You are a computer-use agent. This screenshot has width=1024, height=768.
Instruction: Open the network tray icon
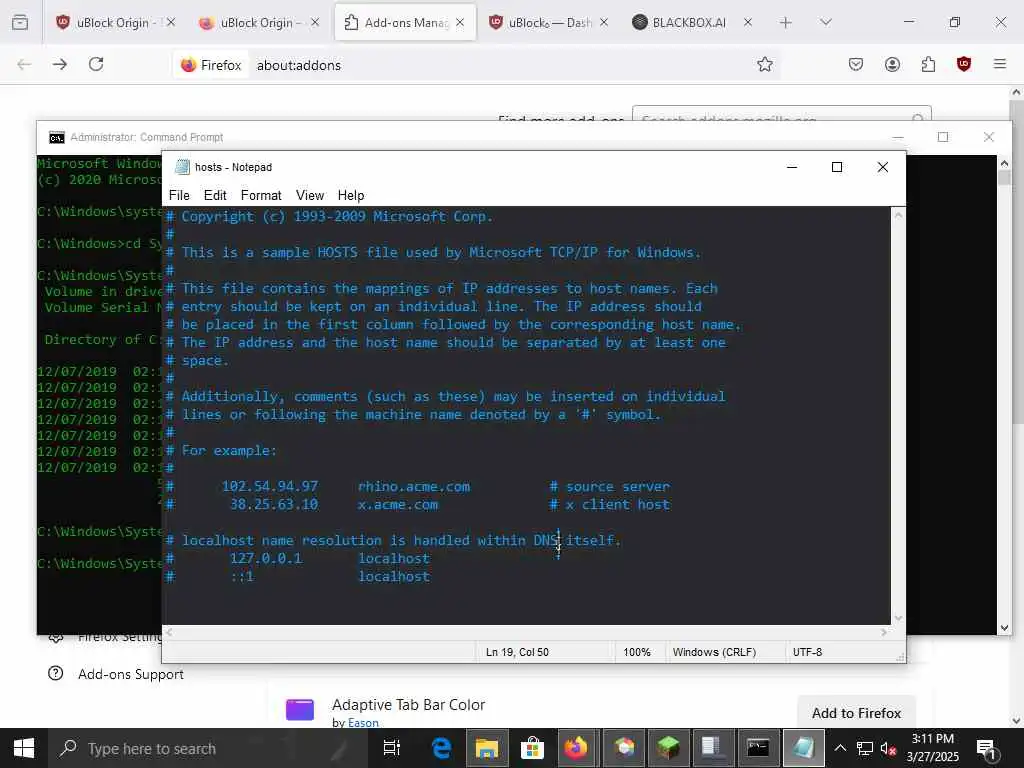click(x=865, y=748)
